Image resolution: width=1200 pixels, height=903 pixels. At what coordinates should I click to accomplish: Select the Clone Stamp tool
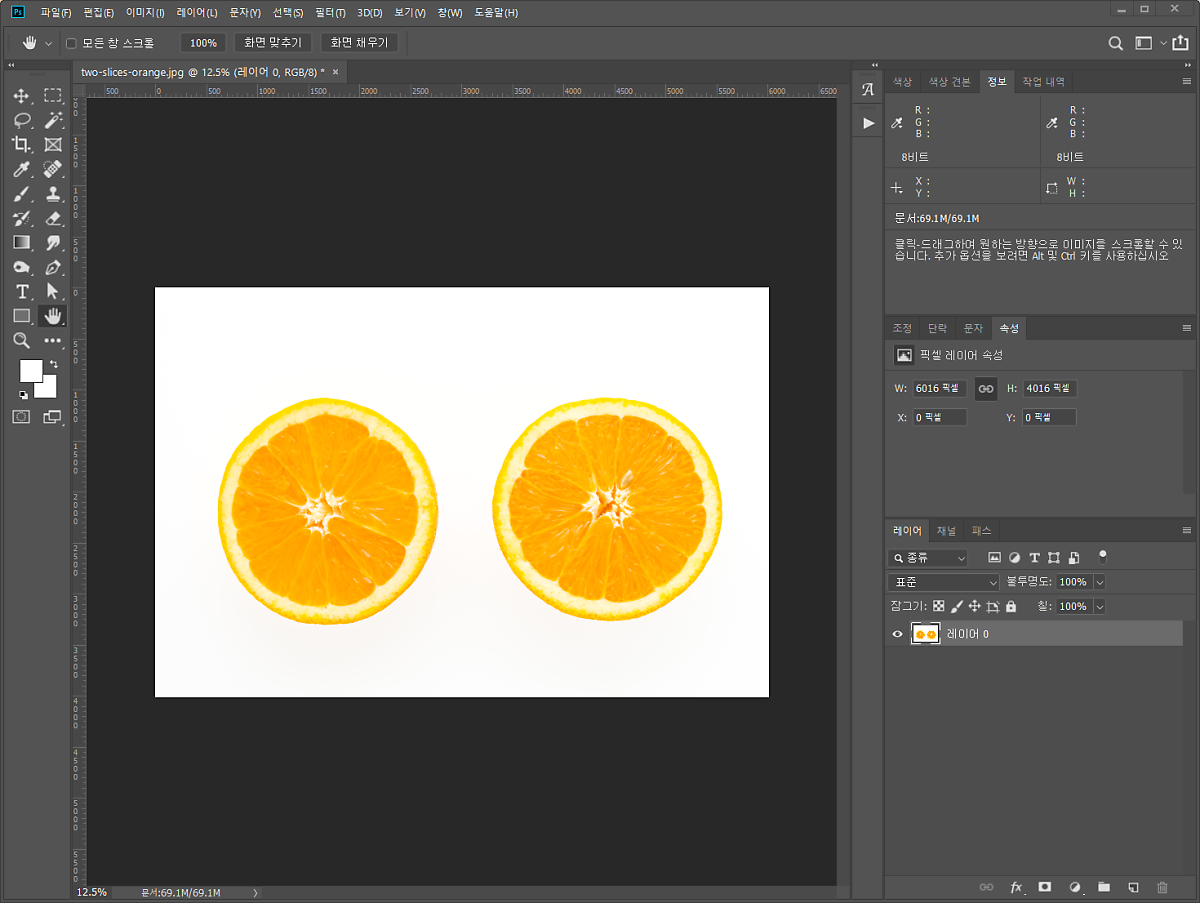pos(53,194)
